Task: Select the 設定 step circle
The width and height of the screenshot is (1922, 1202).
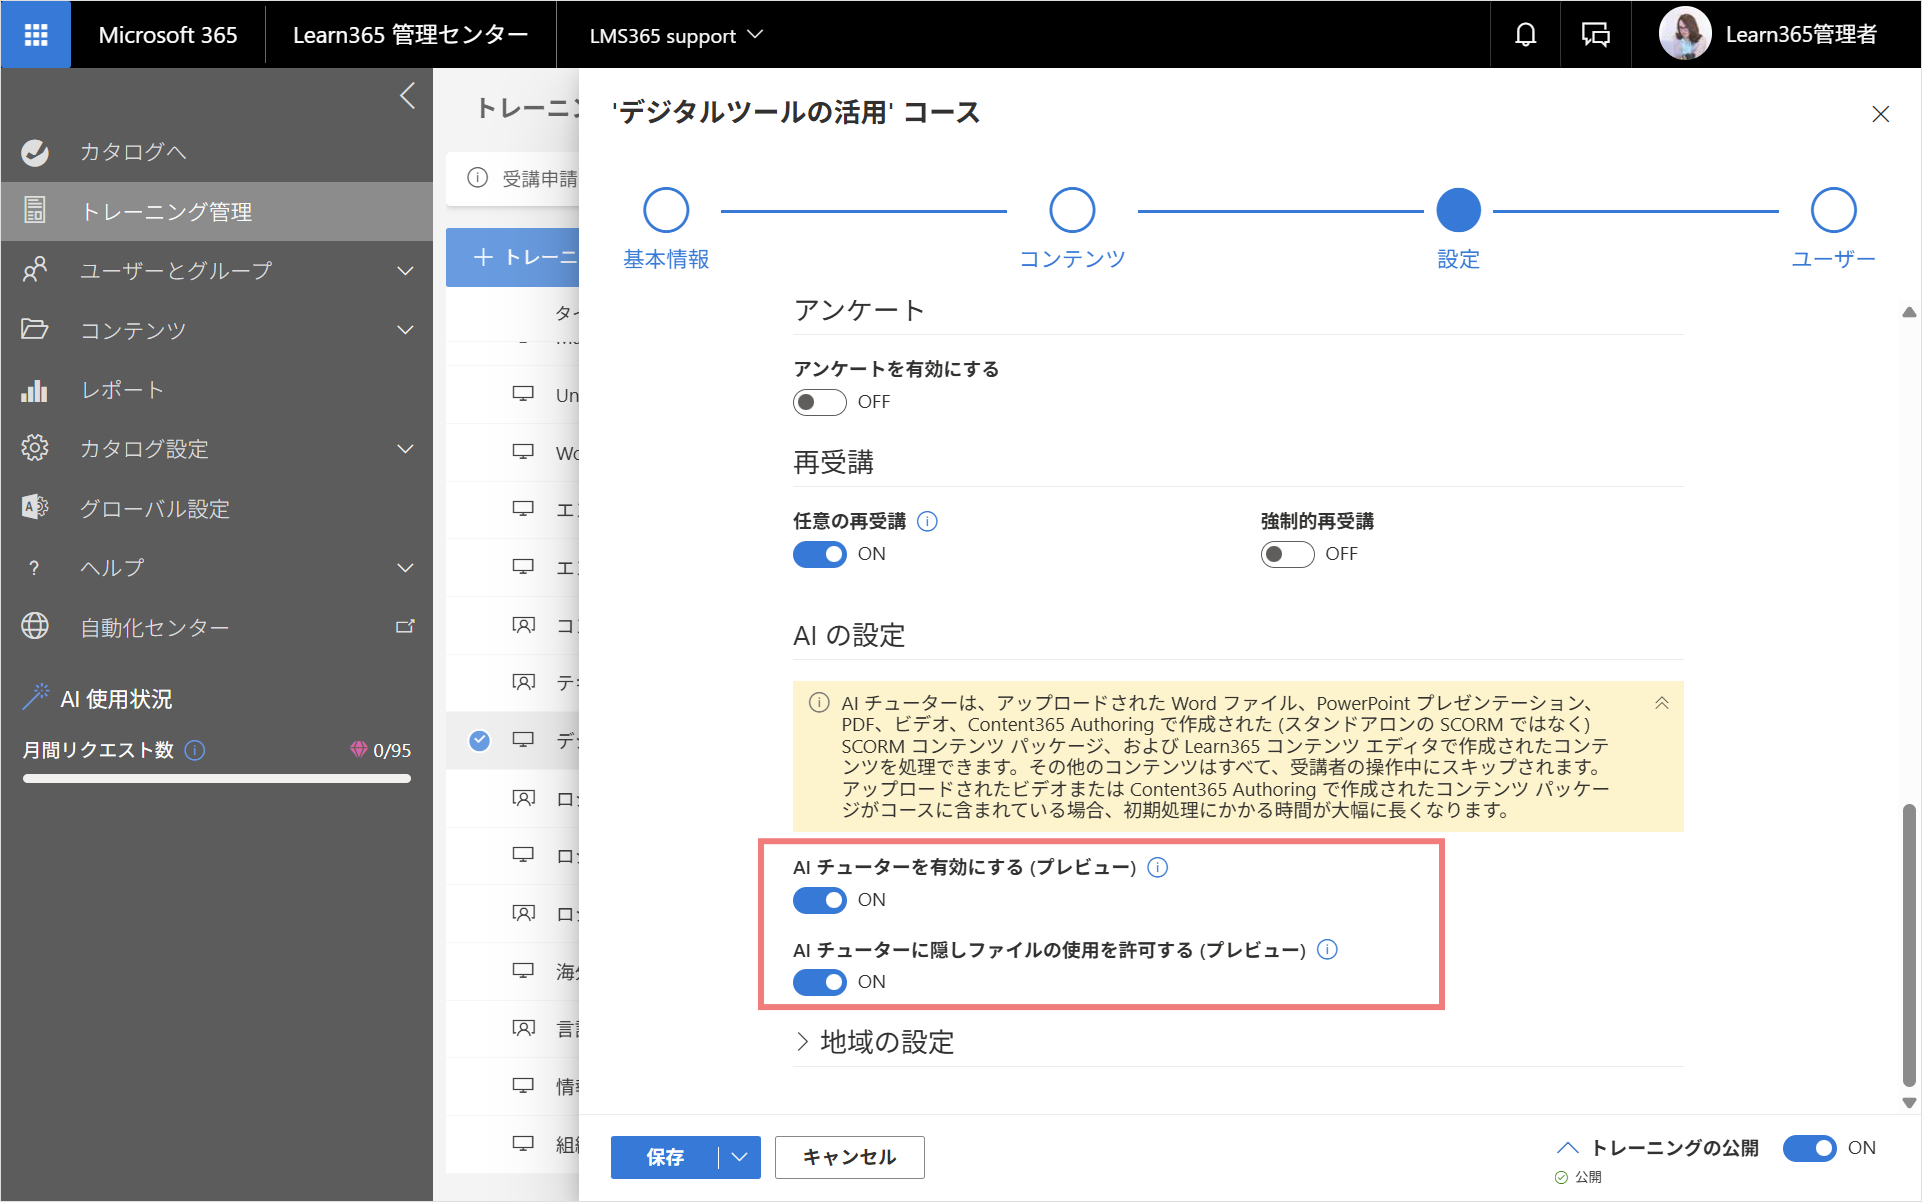Action: tap(1458, 211)
